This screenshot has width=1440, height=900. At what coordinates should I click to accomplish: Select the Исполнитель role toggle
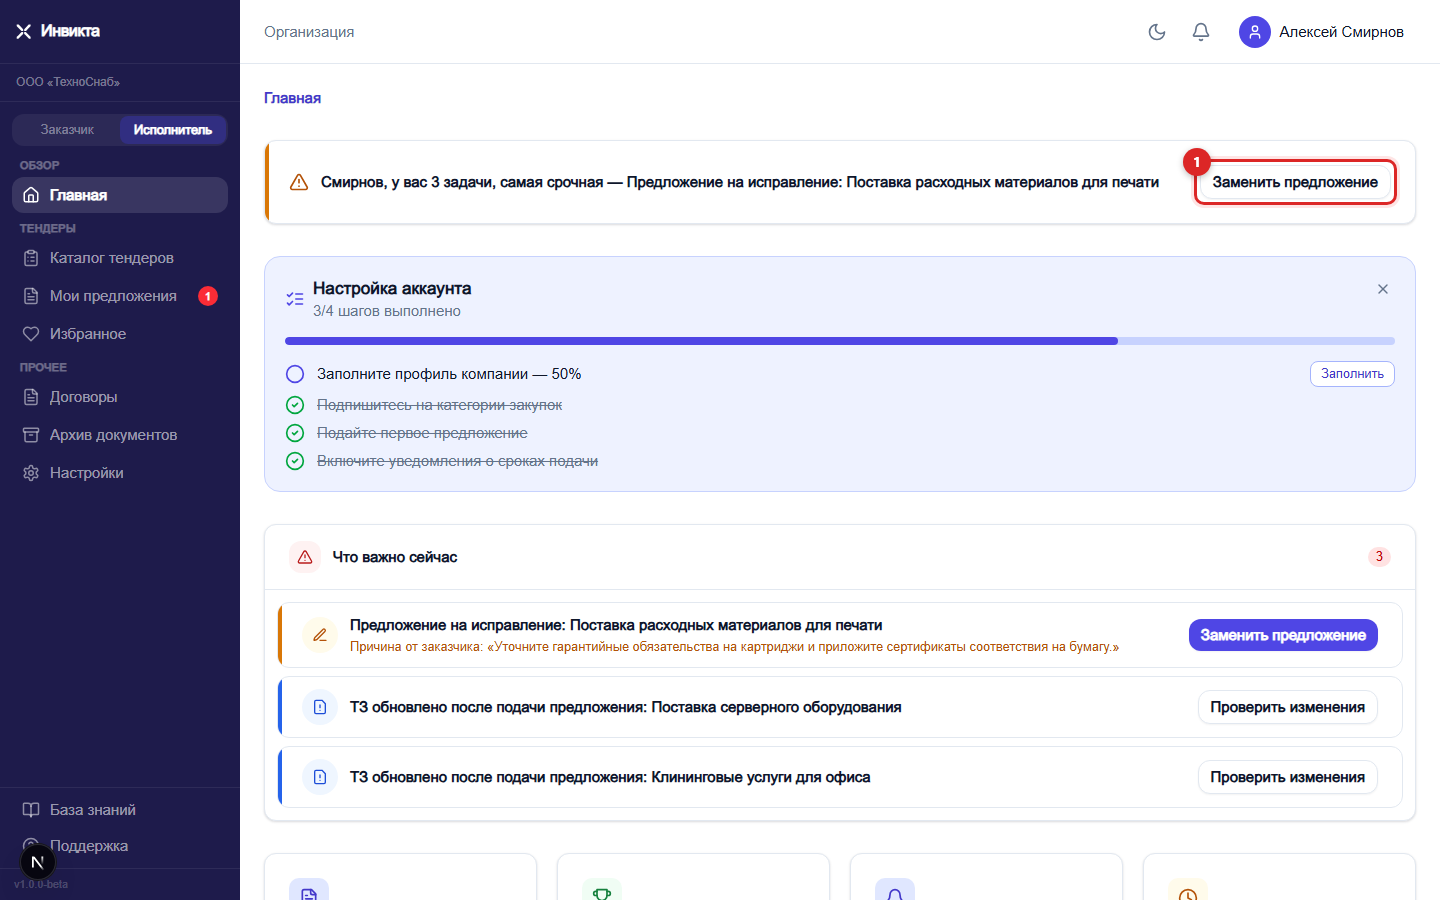tap(173, 130)
